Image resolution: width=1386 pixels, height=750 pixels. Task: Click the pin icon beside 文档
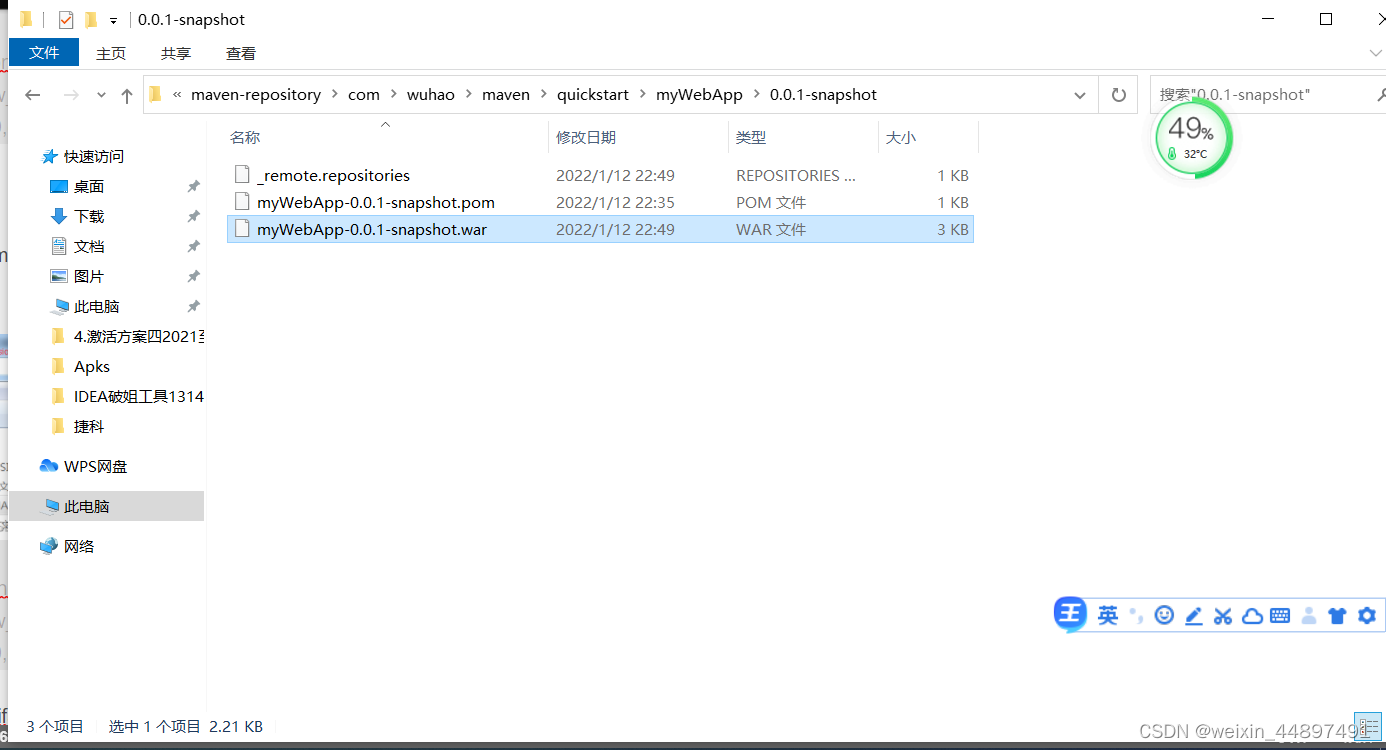(193, 246)
